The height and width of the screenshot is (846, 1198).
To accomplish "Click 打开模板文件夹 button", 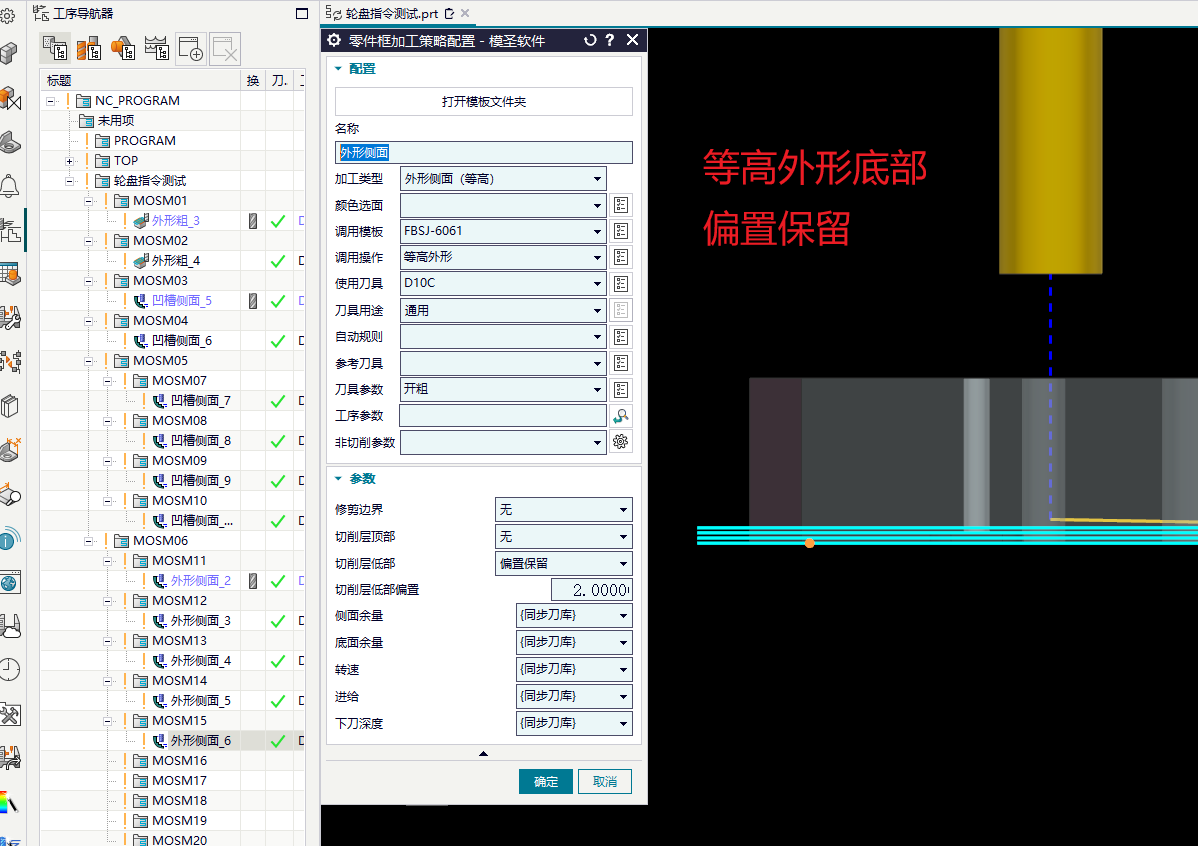I will tap(484, 102).
